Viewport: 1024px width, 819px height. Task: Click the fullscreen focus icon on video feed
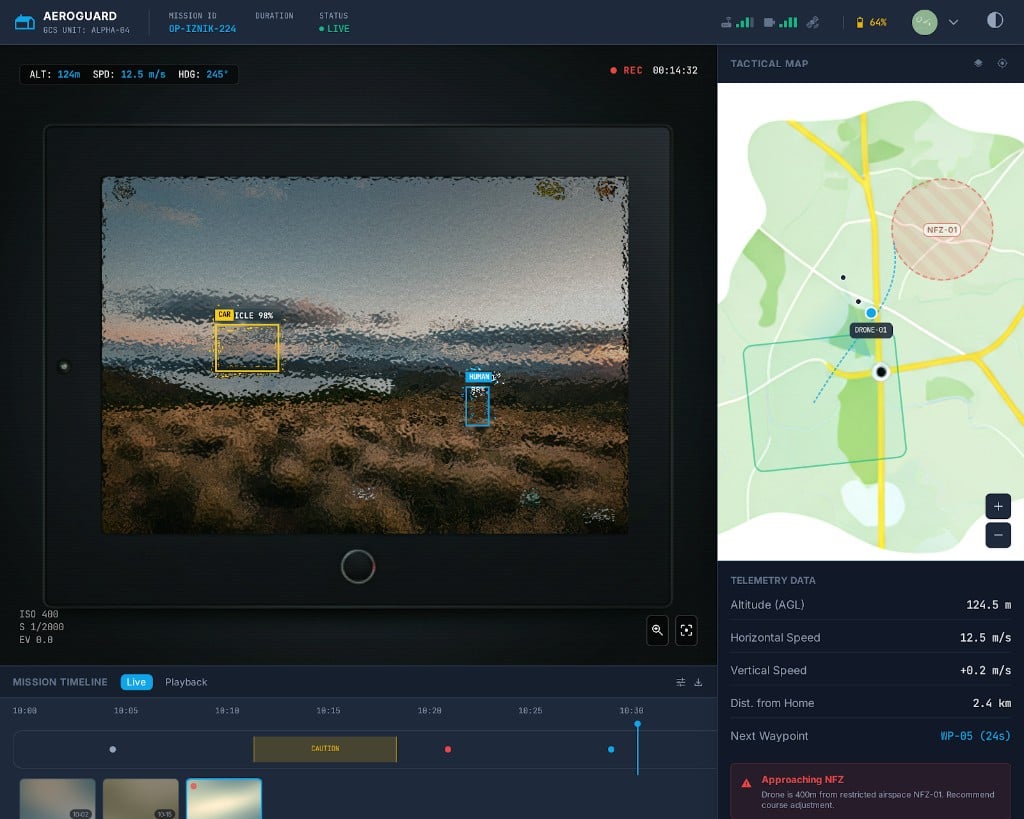687,631
